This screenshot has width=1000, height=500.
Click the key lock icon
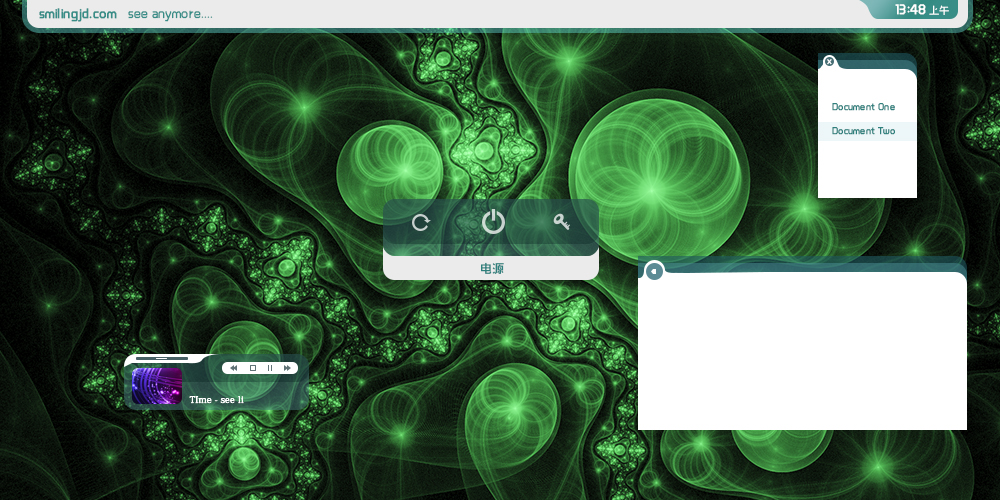tap(562, 222)
